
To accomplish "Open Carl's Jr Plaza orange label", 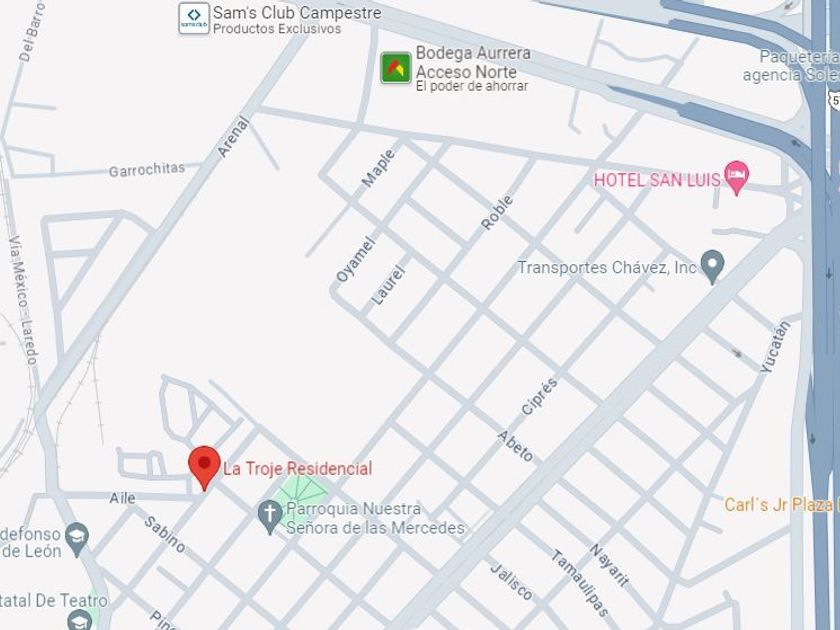I will pos(782,505).
